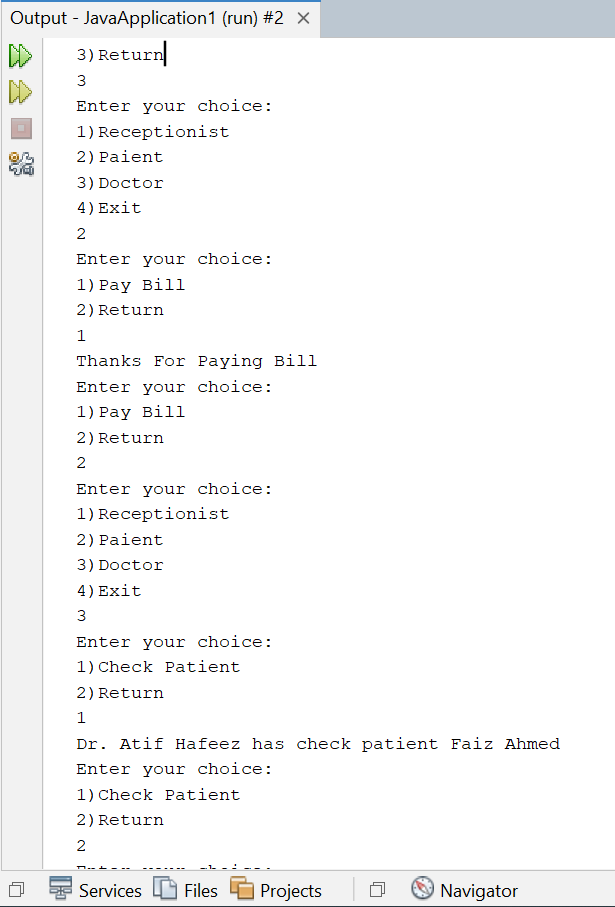Re-run with different parameters

pos(21,92)
